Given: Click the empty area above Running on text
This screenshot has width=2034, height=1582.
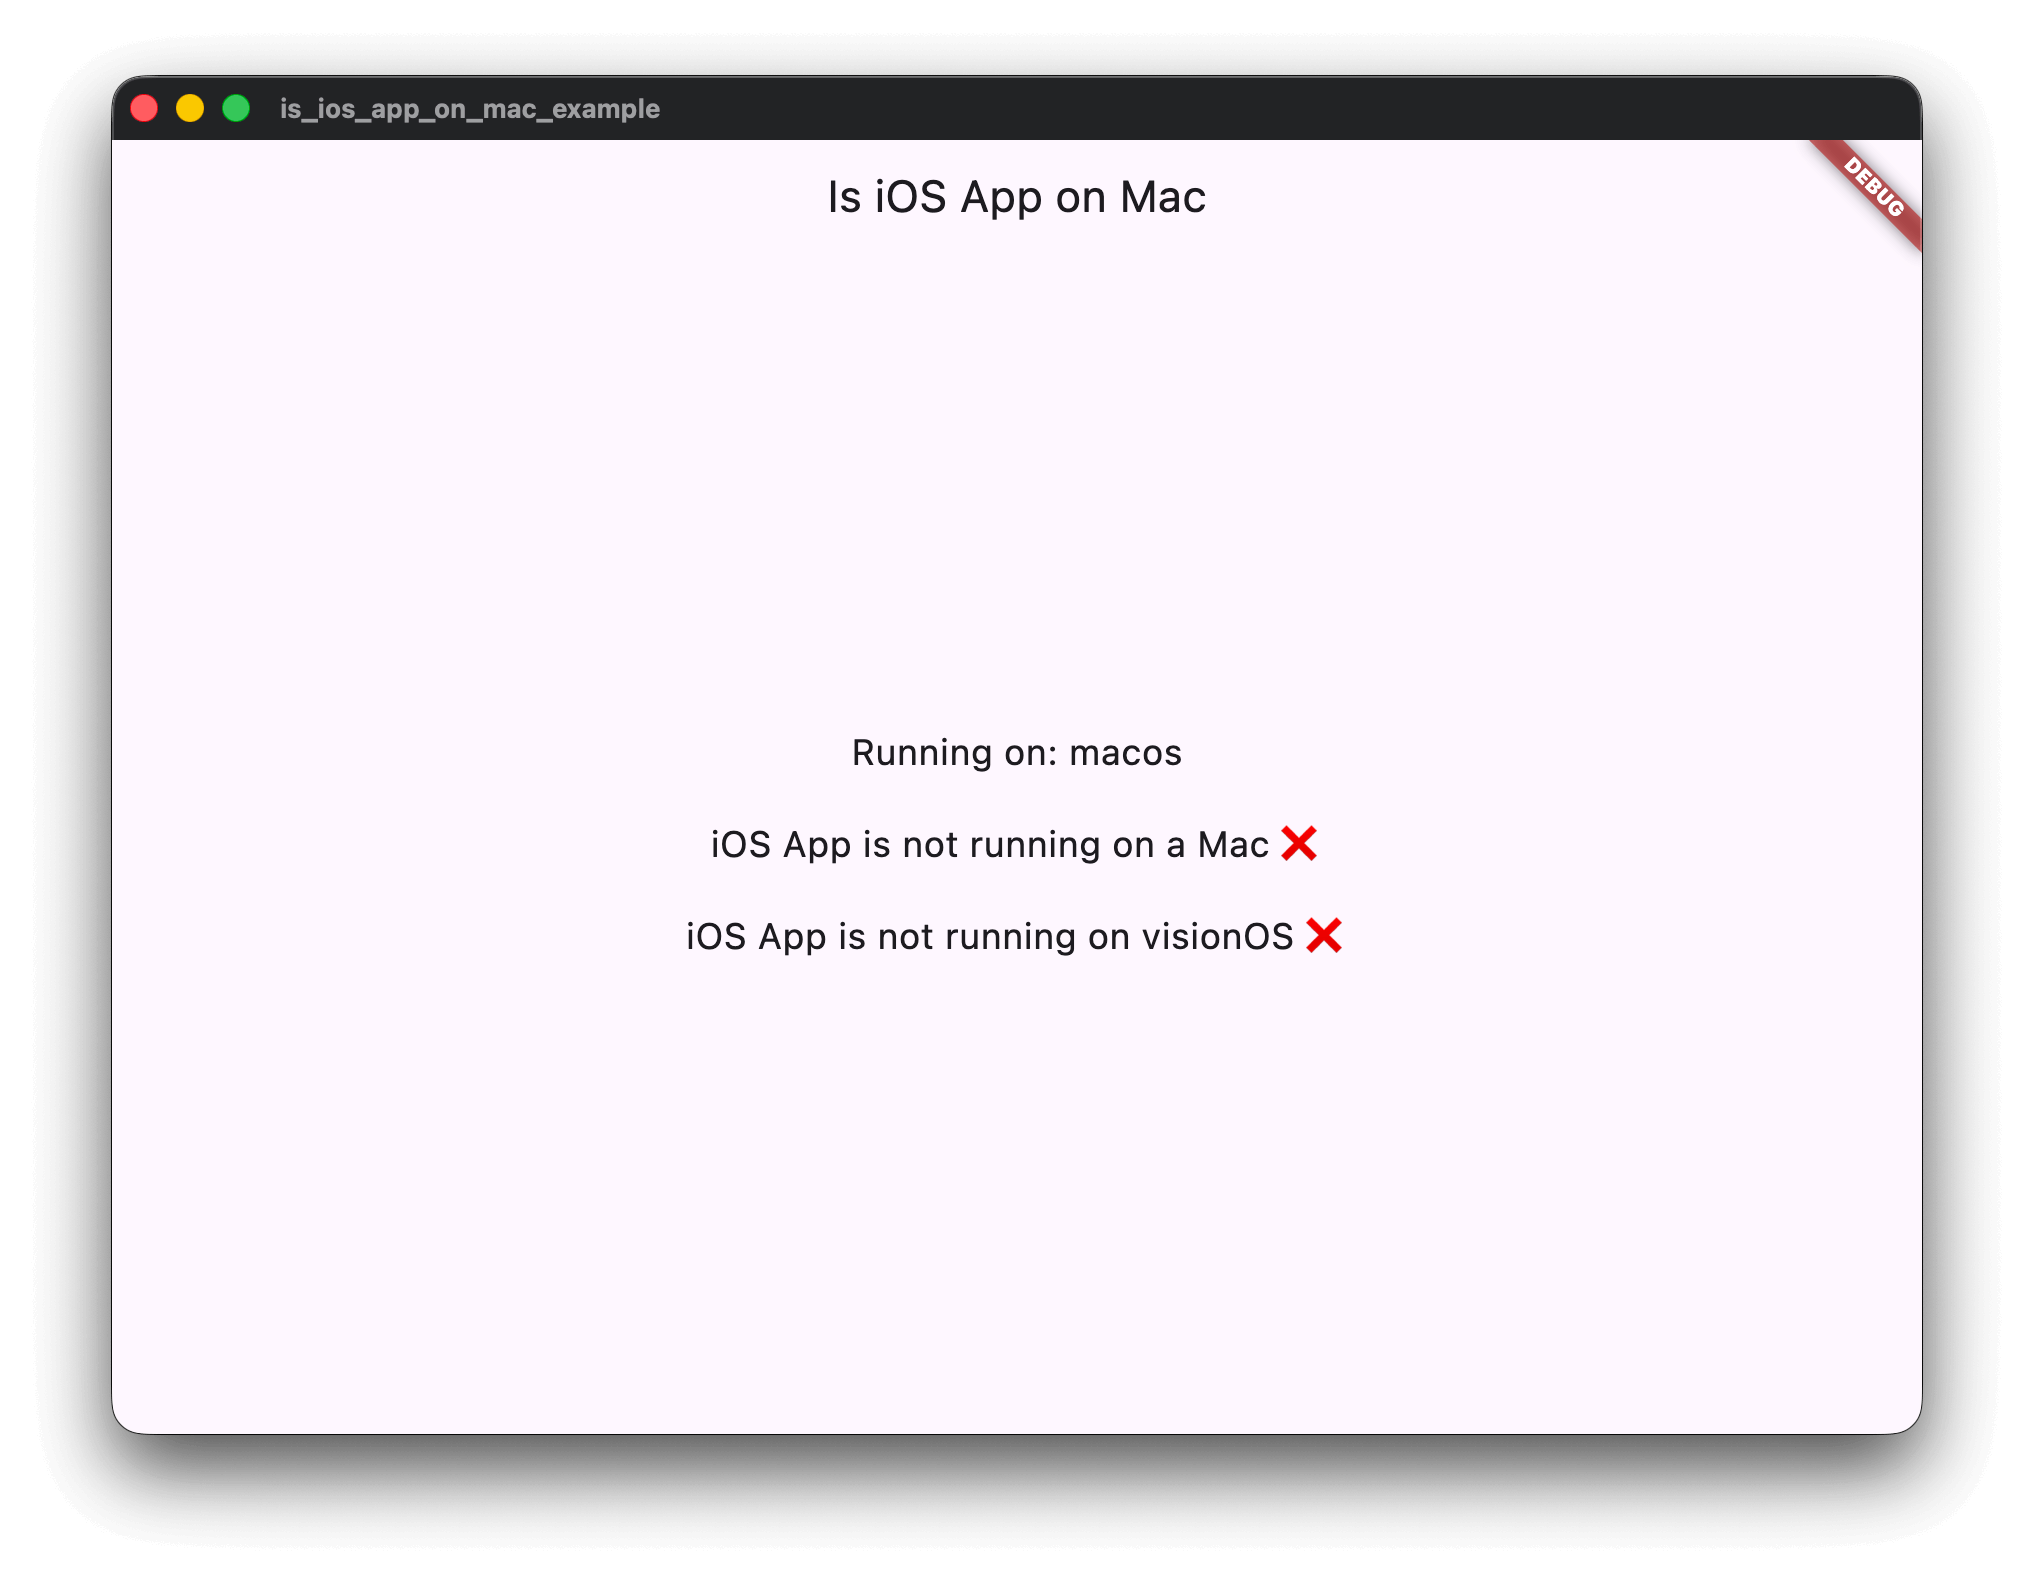Looking at the screenshot, I should (1016, 500).
